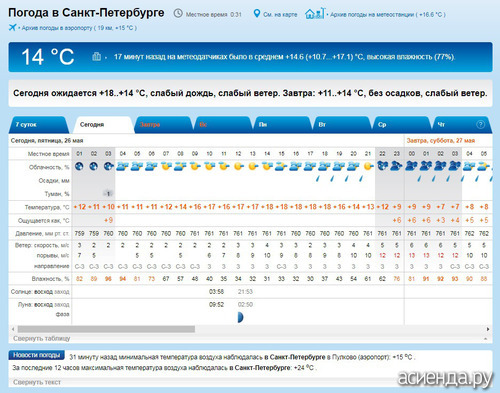This screenshot has height=393, width=500.
Task: Click the sunny icon at hour 13
Action: [253, 166]
